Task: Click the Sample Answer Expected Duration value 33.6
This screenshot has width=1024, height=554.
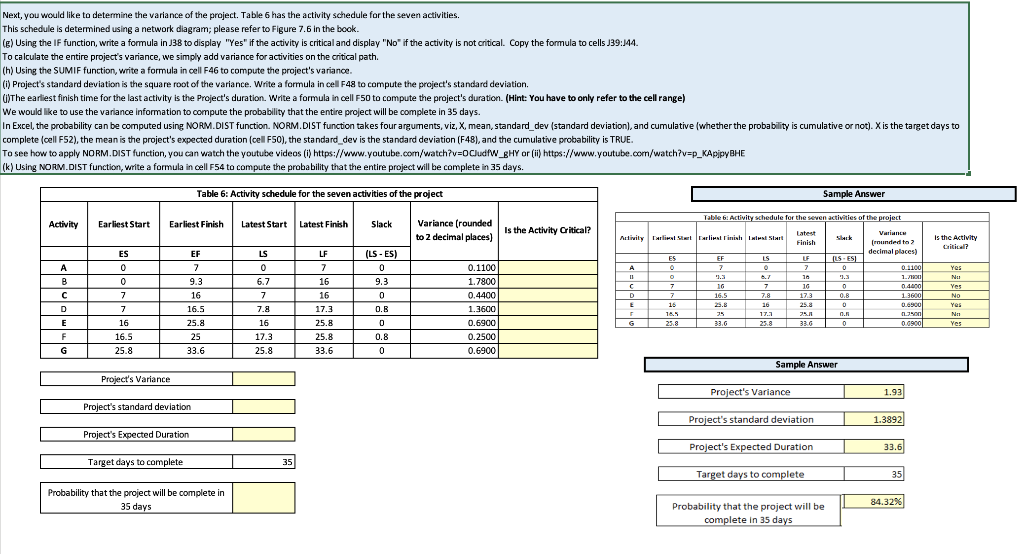Action: pos(874,447)
